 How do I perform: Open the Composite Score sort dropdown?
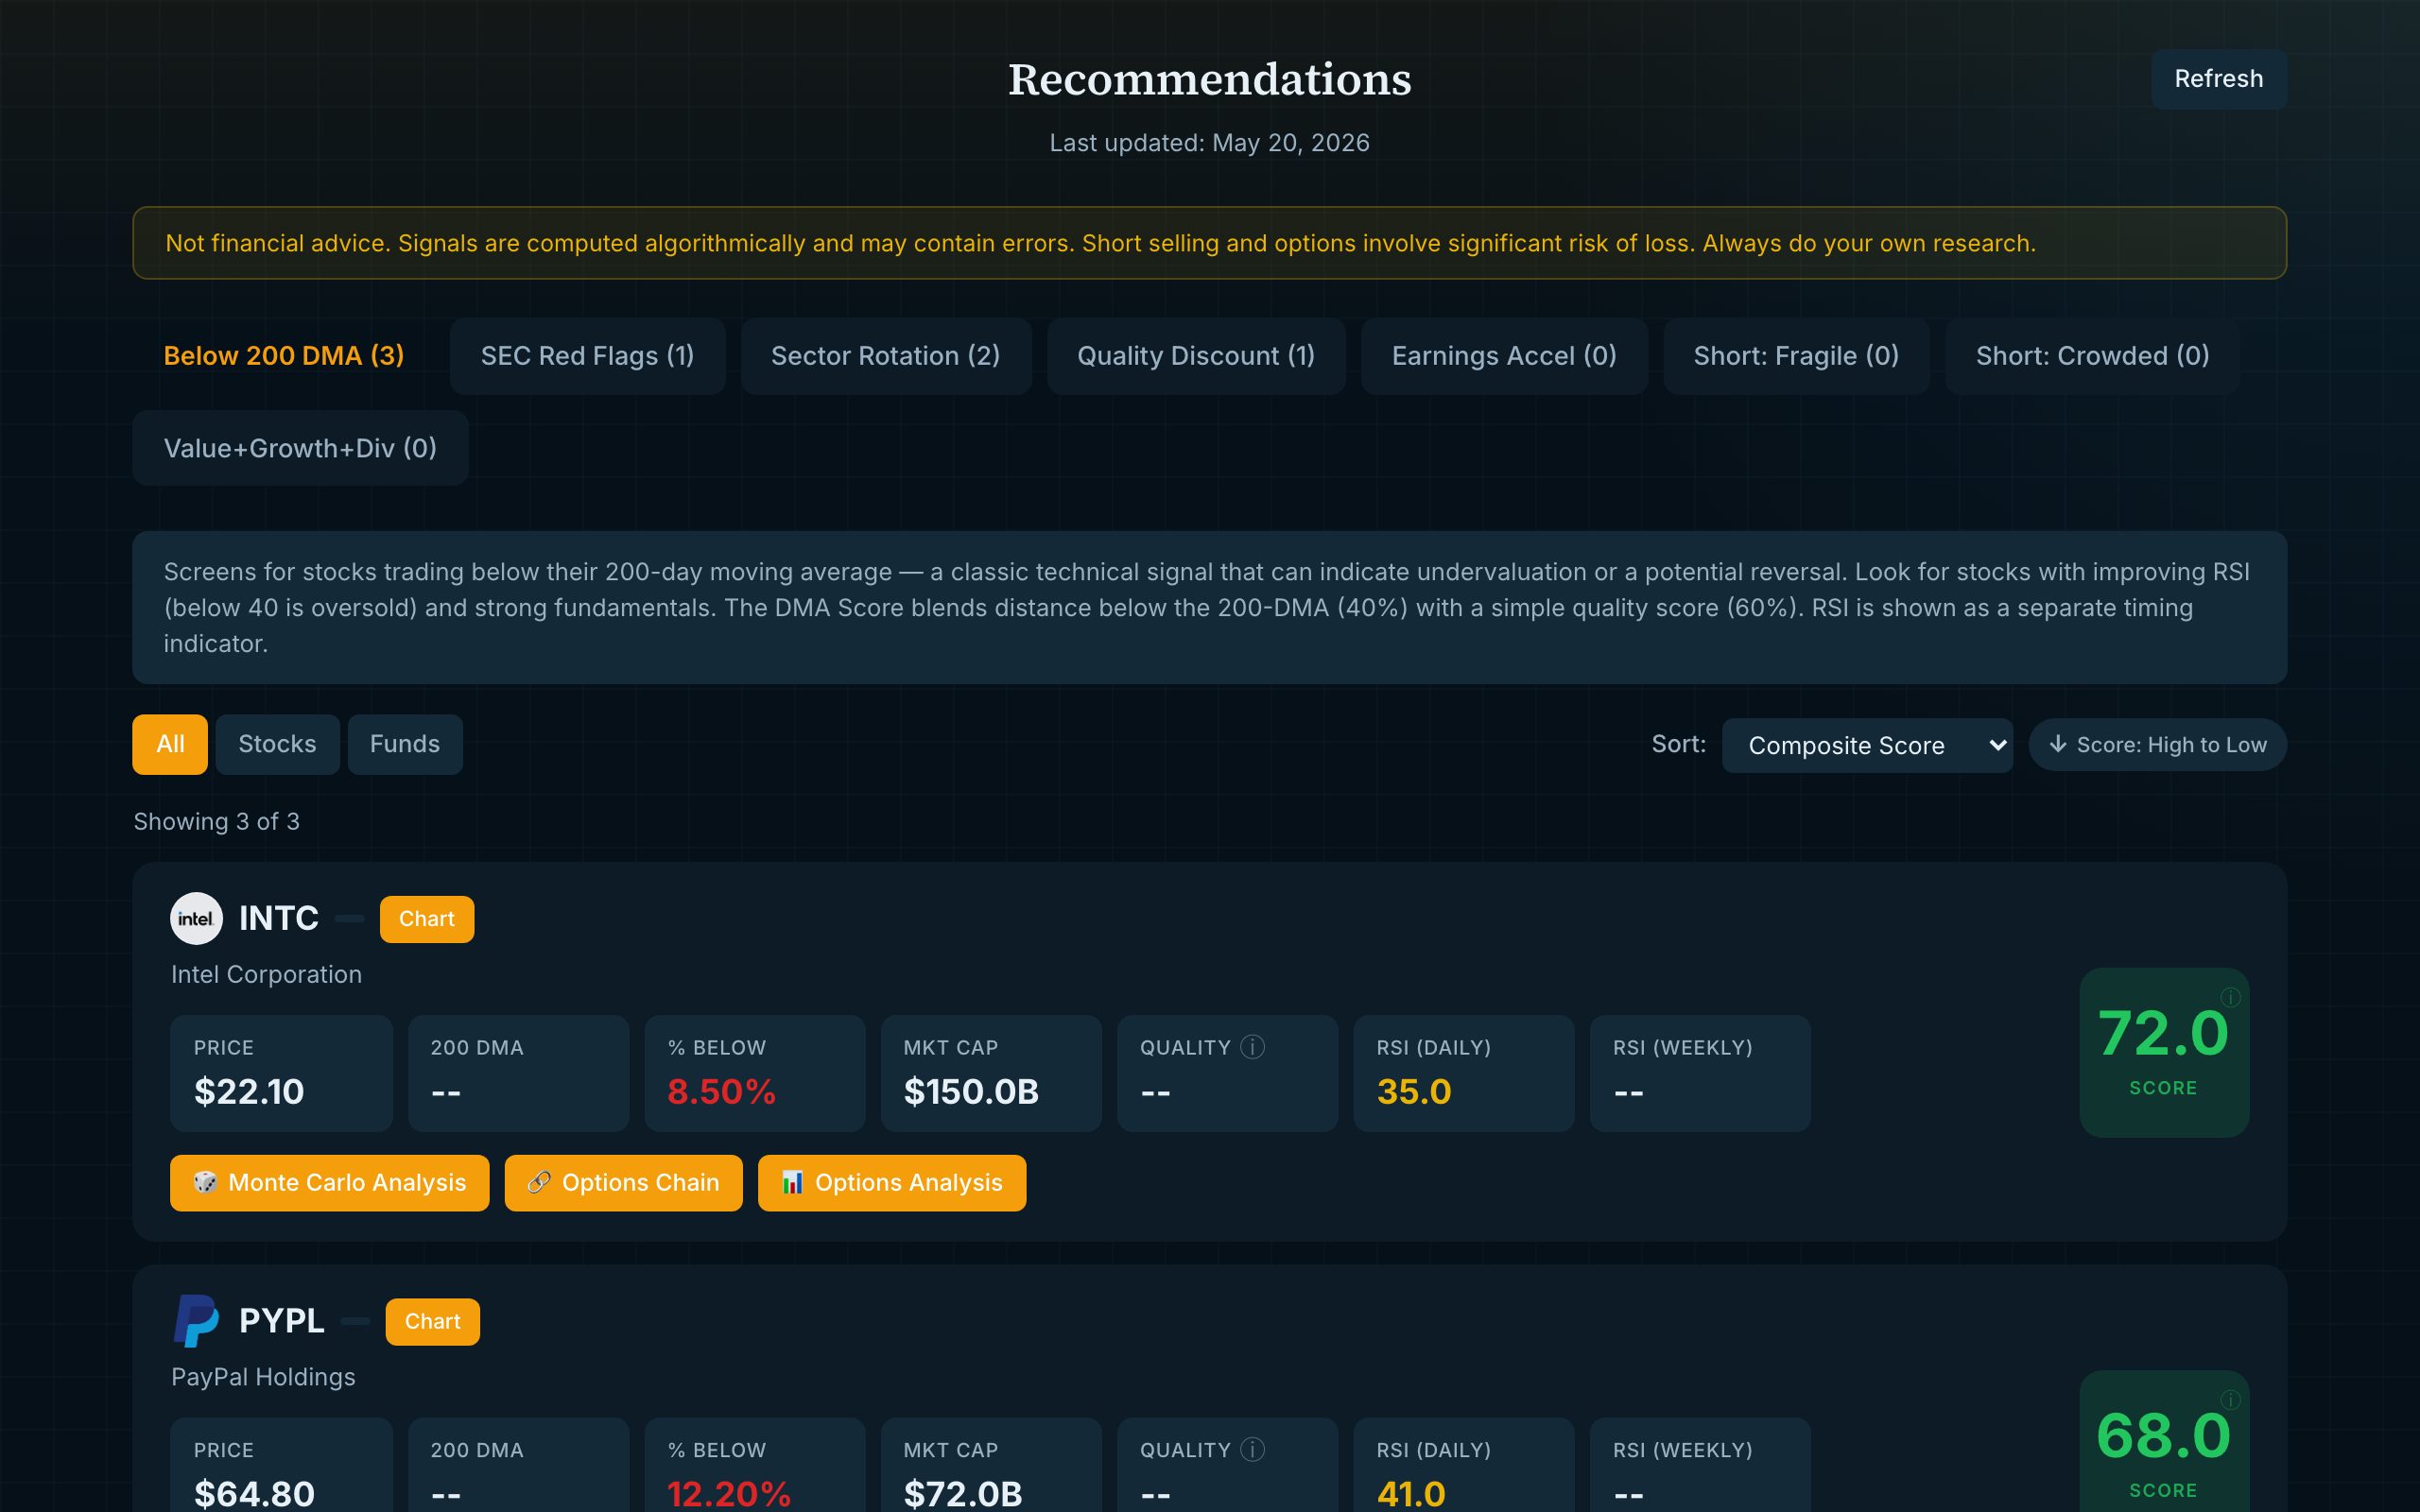tap(1867, 745)
